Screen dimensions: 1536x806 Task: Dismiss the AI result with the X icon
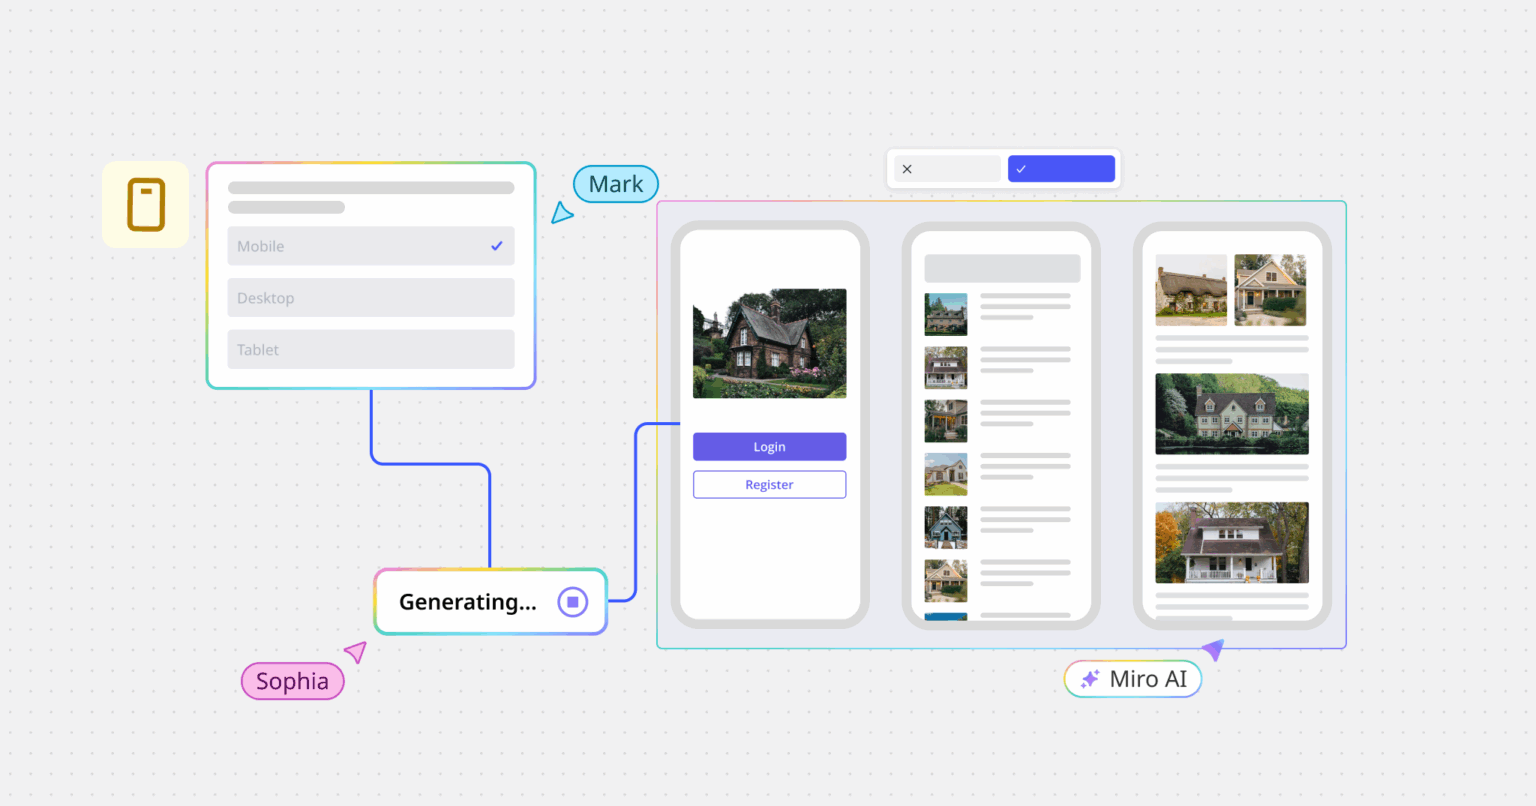pyautogui.click(x=907, y=168)
